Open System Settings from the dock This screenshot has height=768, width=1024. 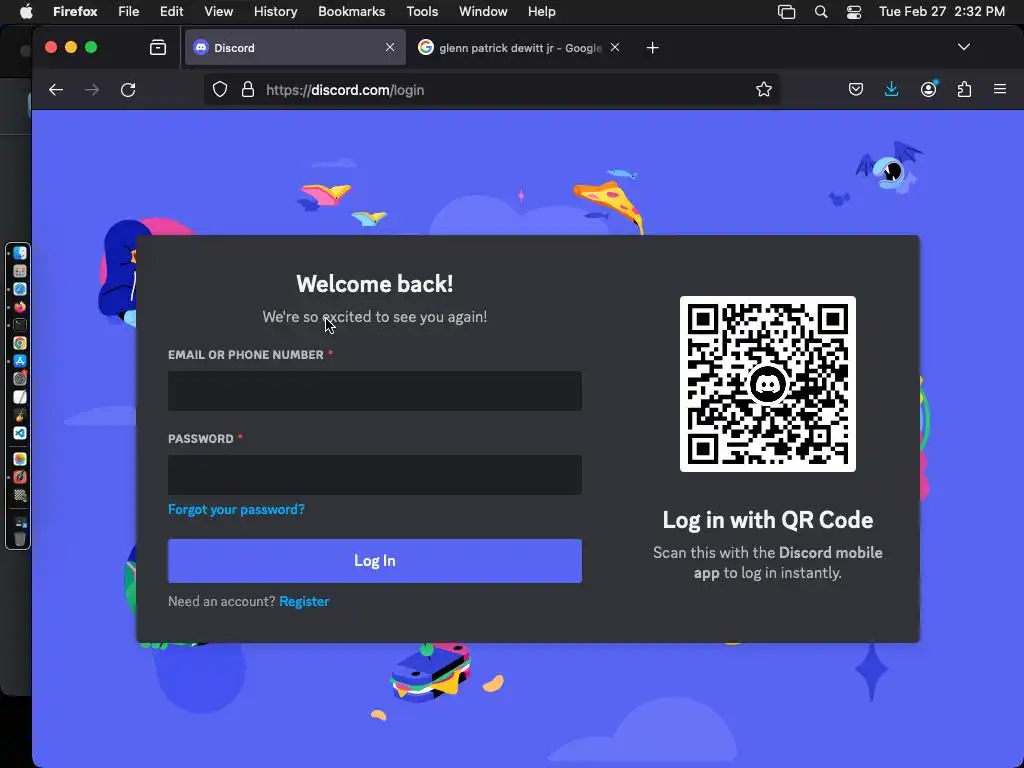click(x=20, y=379)
